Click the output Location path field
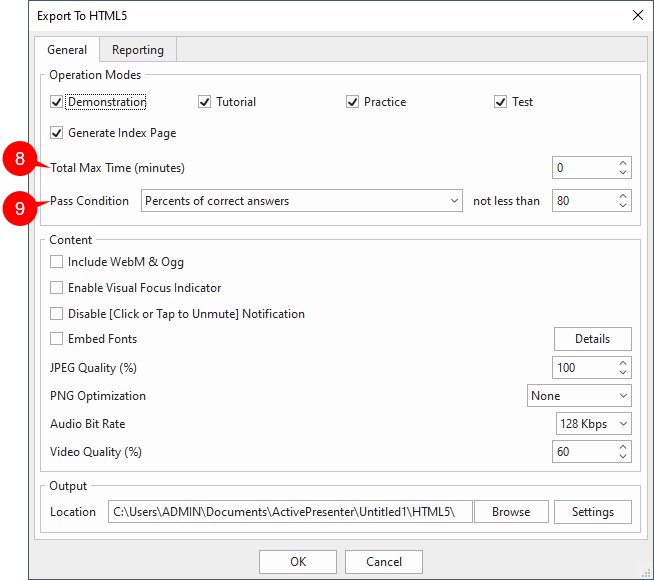 289,512
